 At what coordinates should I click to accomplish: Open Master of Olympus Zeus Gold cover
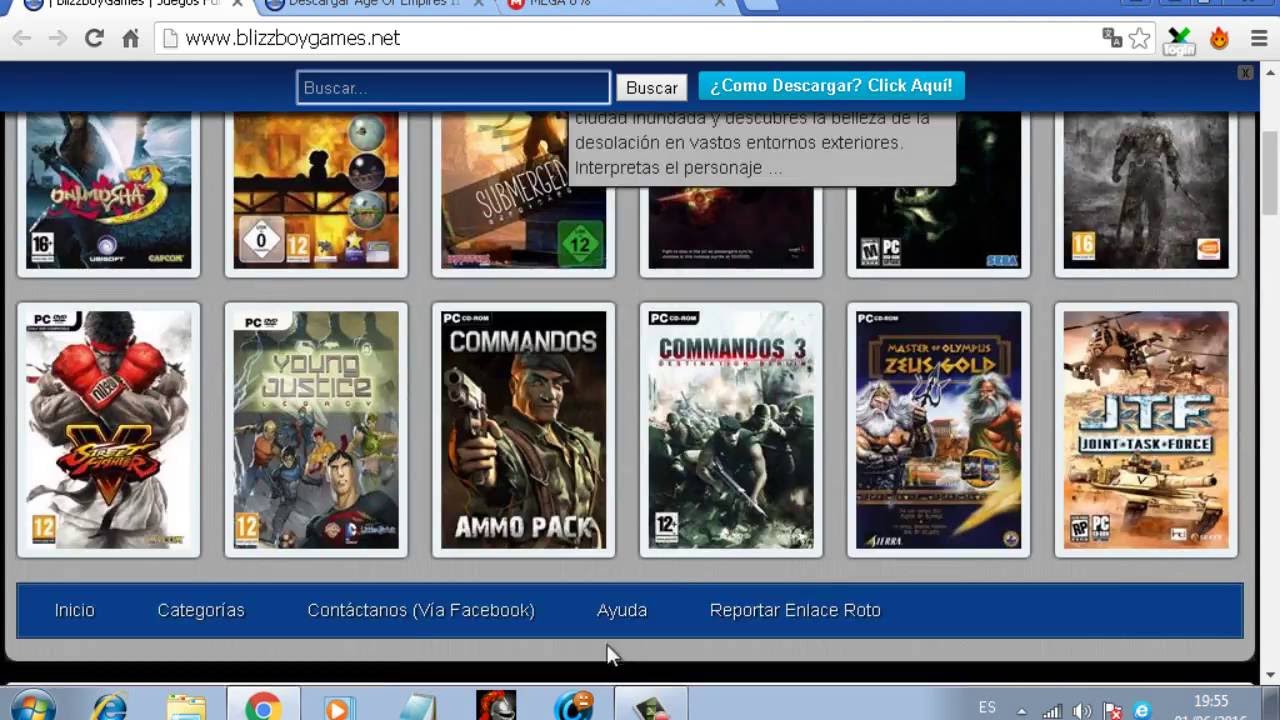938,430
